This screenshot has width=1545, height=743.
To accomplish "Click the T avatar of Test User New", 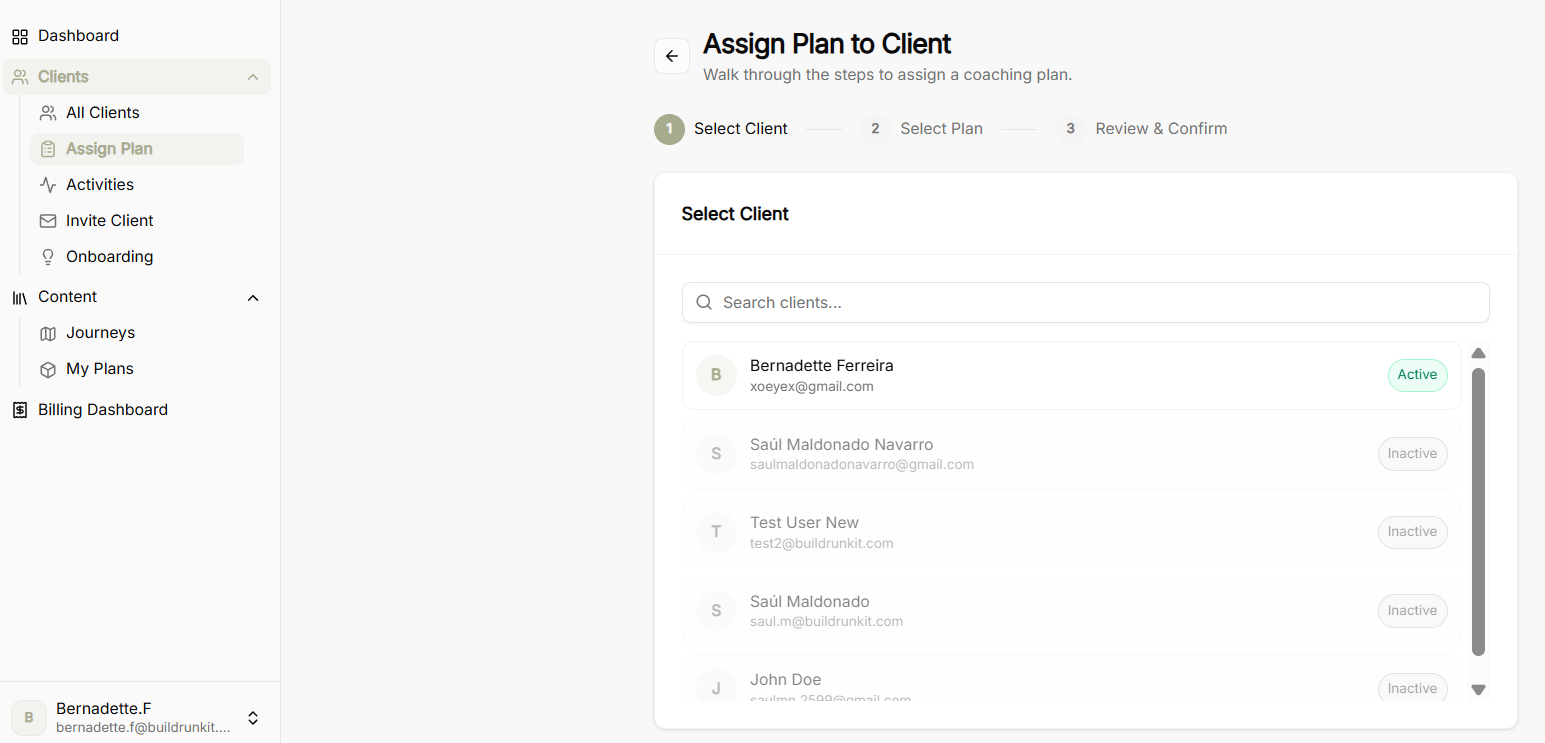I will tap(716, 532).
